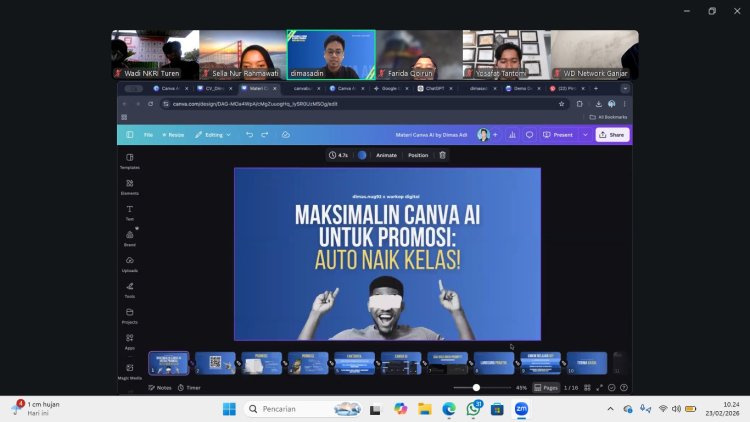Switch to grid view of pages
This screenshot has width=750, height=422.
click(x=587, y=388)
